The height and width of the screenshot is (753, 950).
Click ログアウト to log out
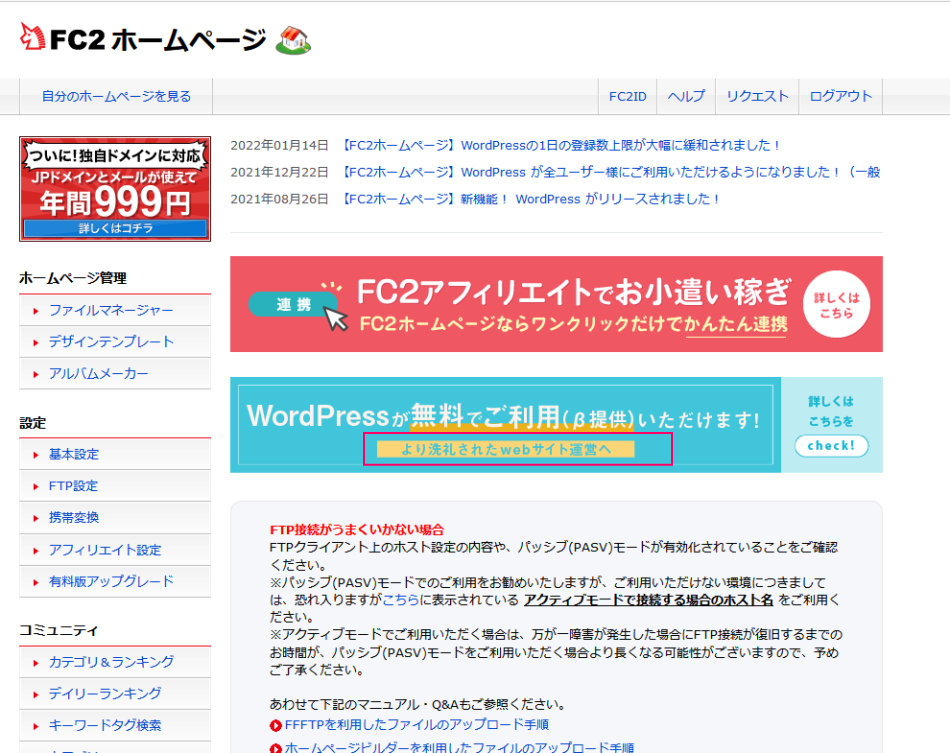pyautogui.click(x=840, y=96)
